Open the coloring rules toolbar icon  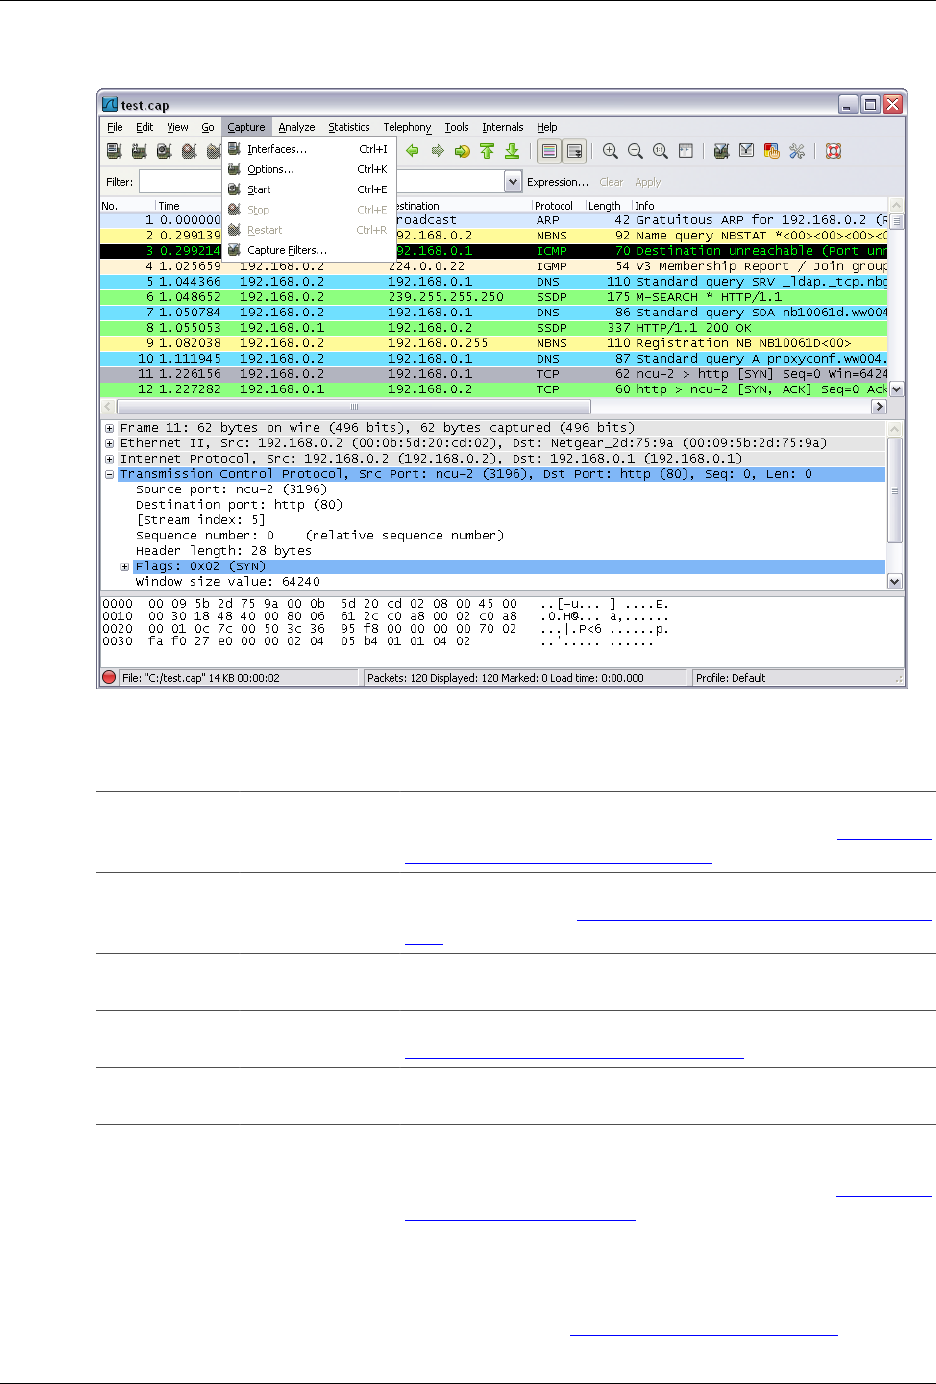click(x=771, y=151)
